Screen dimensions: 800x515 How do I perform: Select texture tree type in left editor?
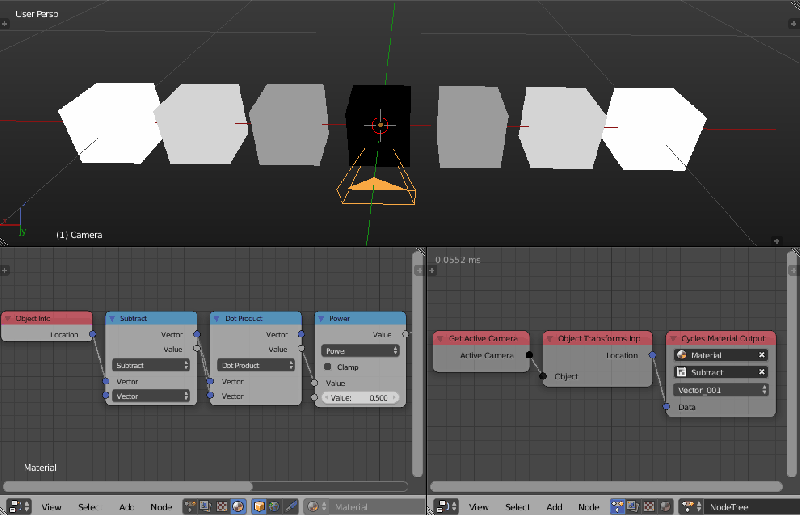pos(222,506)
